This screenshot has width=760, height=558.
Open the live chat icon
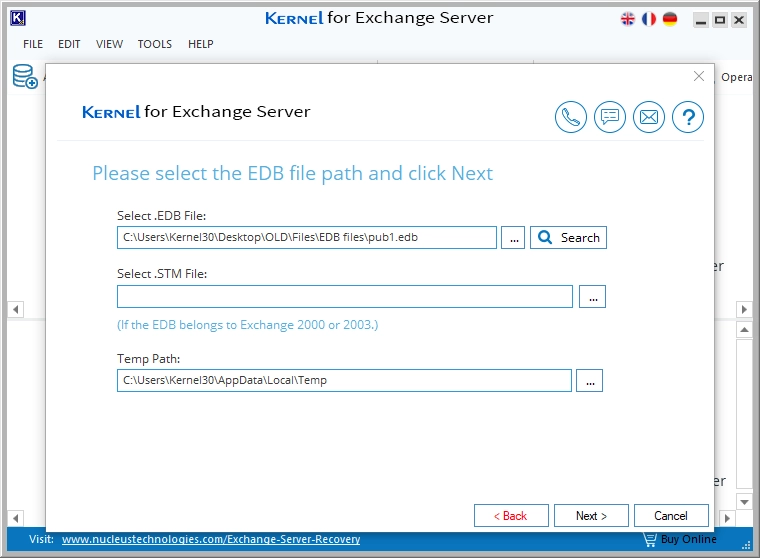610,117
